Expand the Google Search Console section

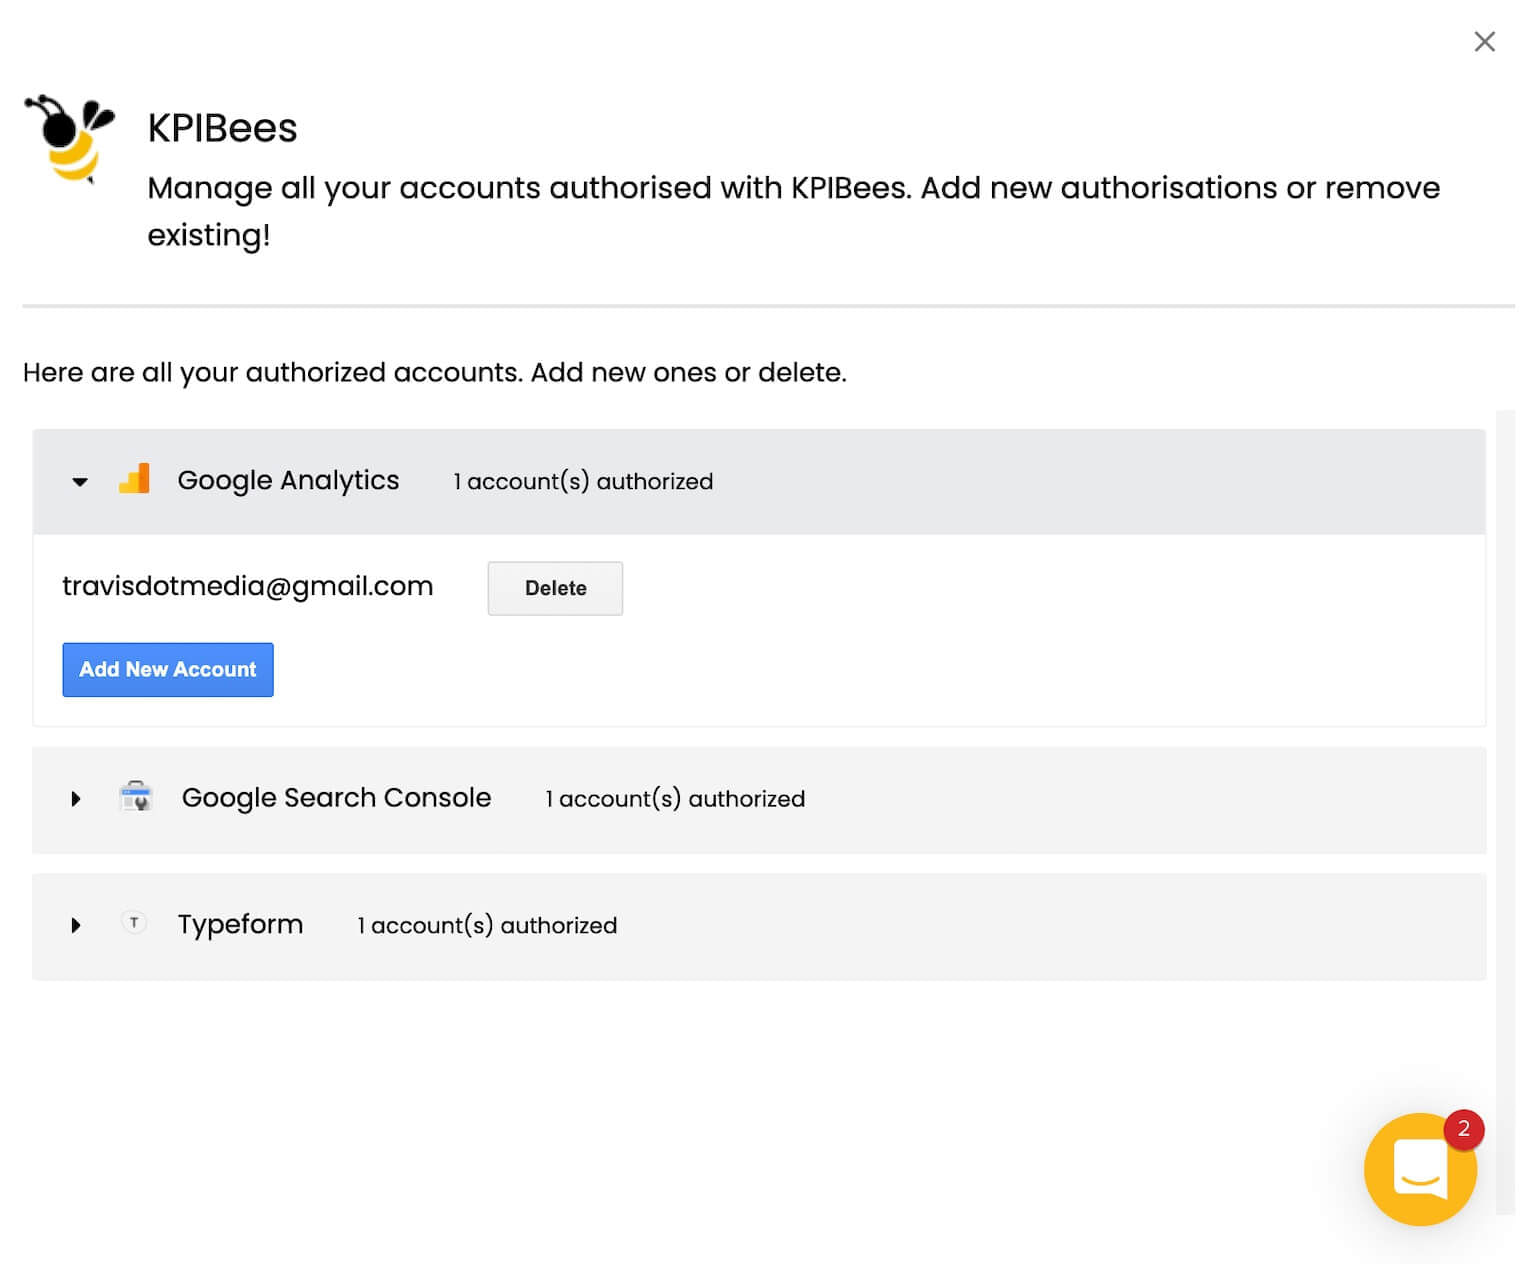76,799
